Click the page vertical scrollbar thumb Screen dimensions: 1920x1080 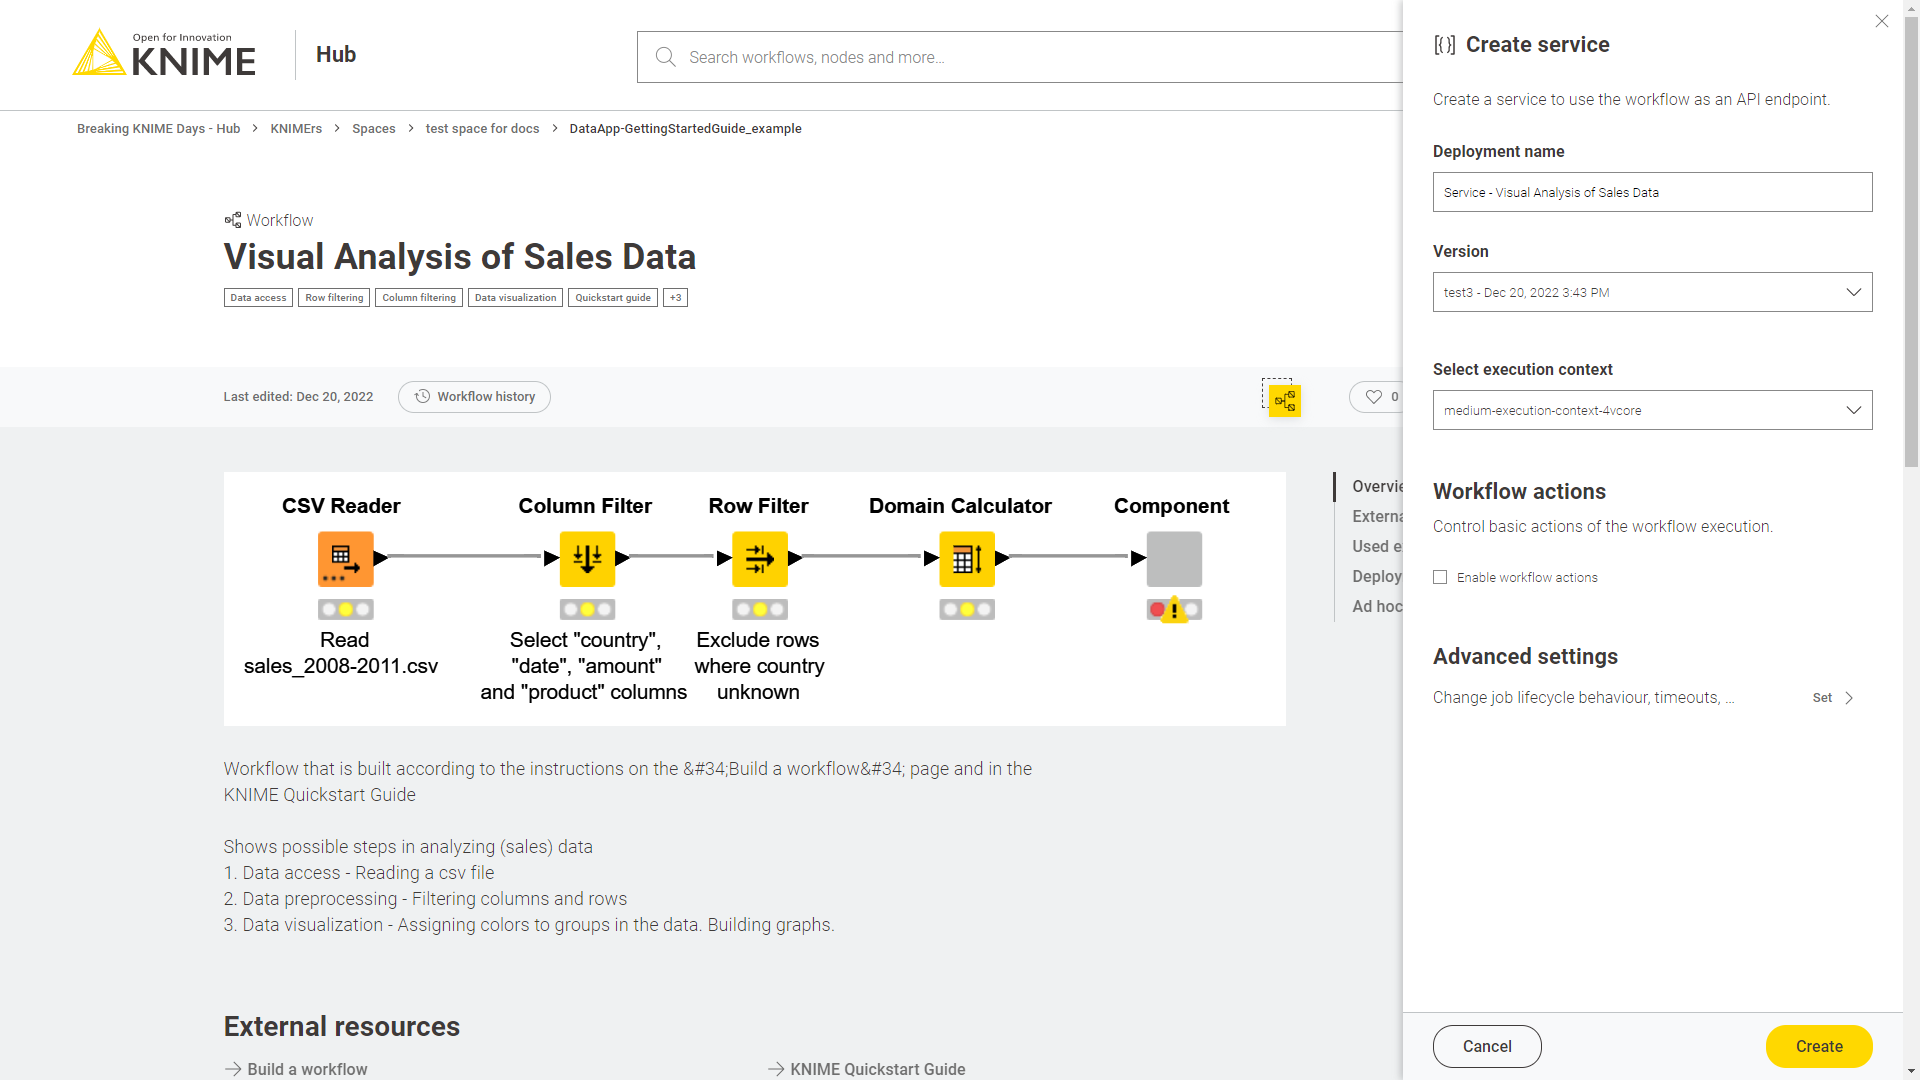1911,242
